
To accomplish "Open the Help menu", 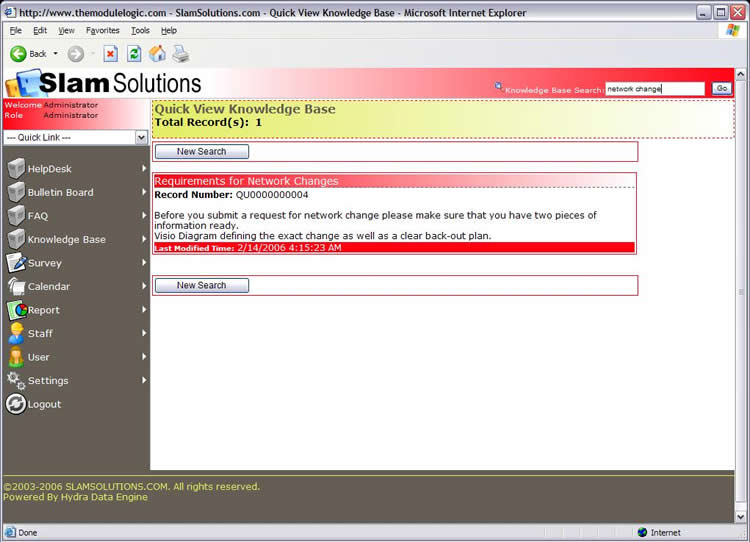I will 169,31.
